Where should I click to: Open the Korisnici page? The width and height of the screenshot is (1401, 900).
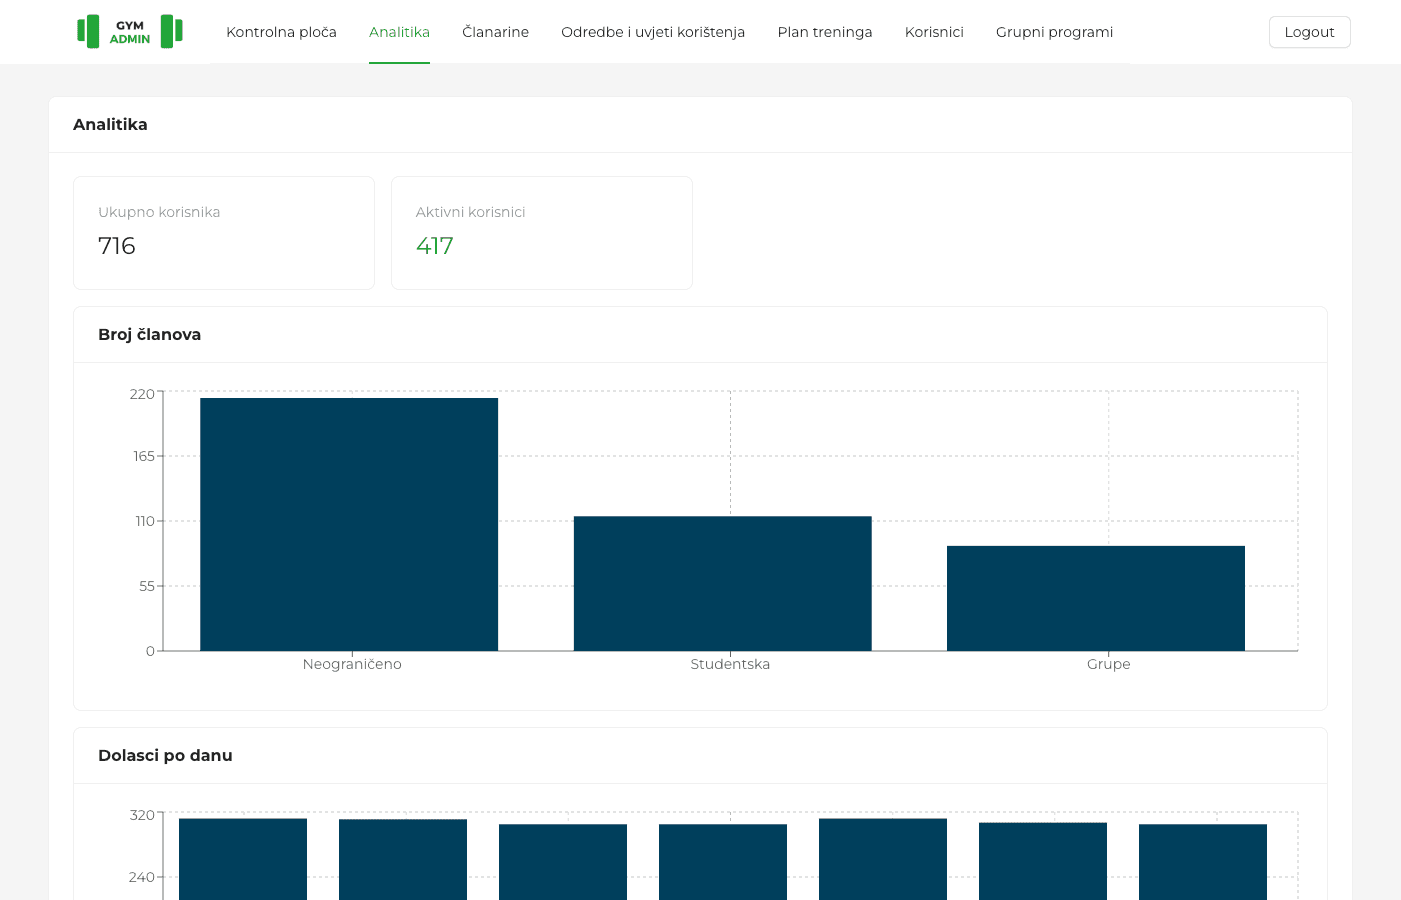[x=934, y=32]
